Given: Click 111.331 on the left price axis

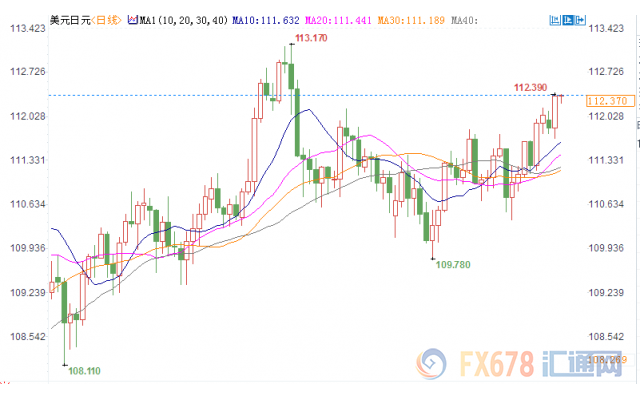Looking at the screenshot, I should (28, 160).
